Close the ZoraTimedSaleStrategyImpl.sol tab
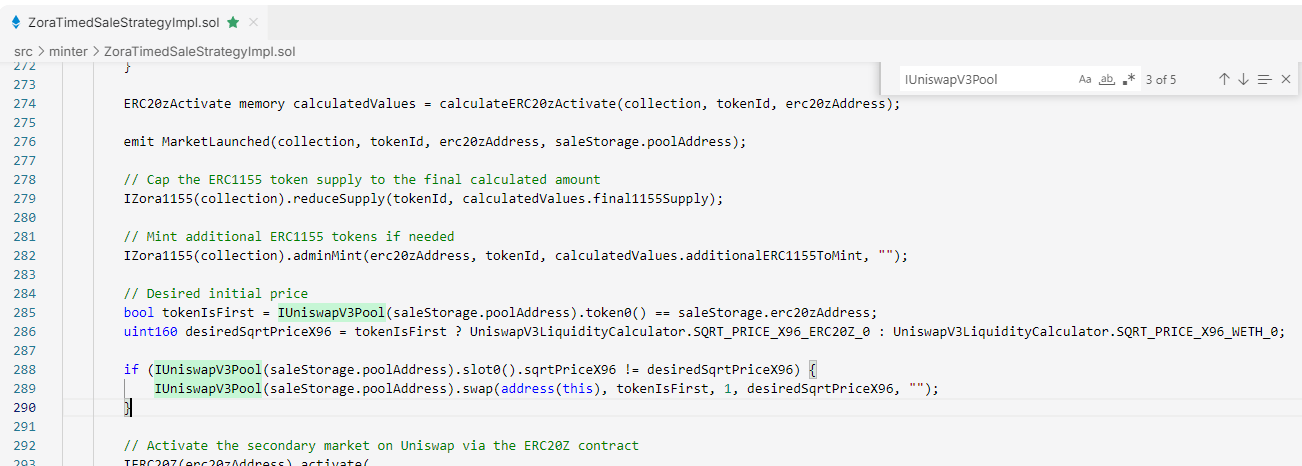 (x=254, y=21)
